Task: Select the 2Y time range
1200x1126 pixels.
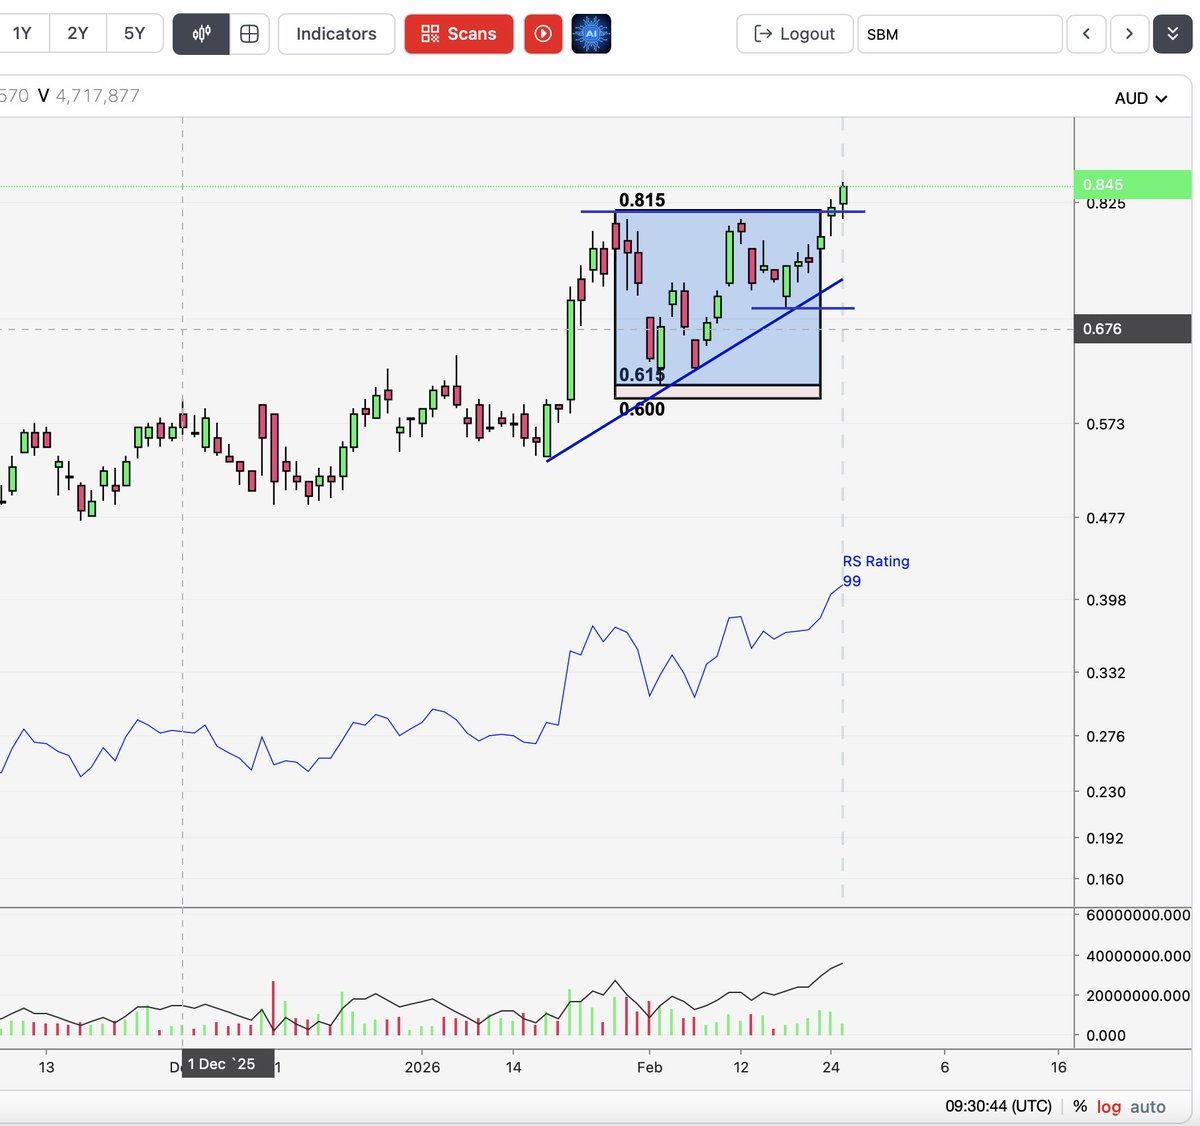Action: [78, 34]
